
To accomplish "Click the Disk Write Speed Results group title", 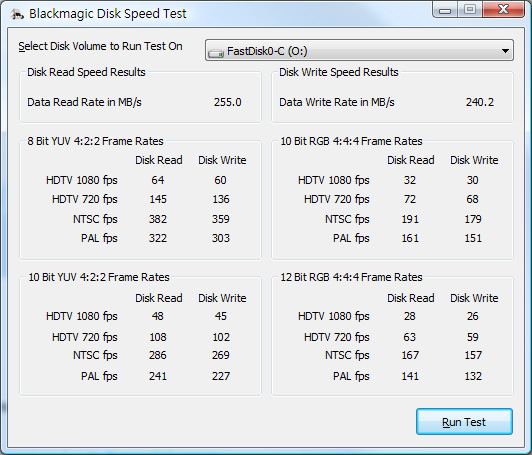I will pyautogui.click(x=339, y=72).
